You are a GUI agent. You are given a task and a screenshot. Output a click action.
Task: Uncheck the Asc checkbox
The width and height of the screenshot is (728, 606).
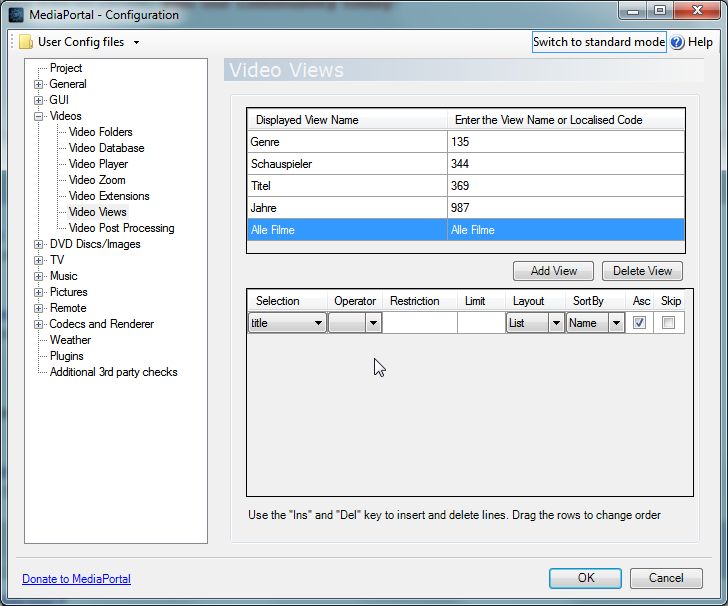coord(640,323)
